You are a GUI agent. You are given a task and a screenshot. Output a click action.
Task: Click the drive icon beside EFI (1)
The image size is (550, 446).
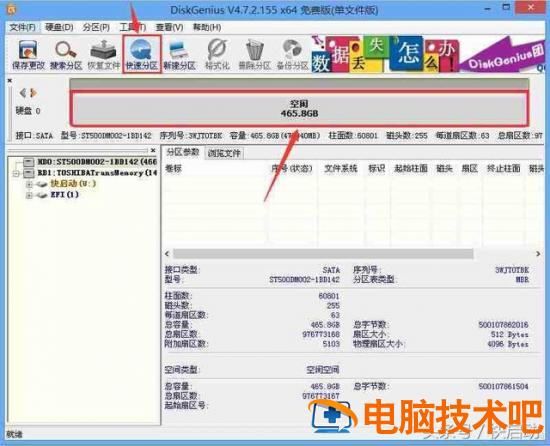[x=42, y=195]
